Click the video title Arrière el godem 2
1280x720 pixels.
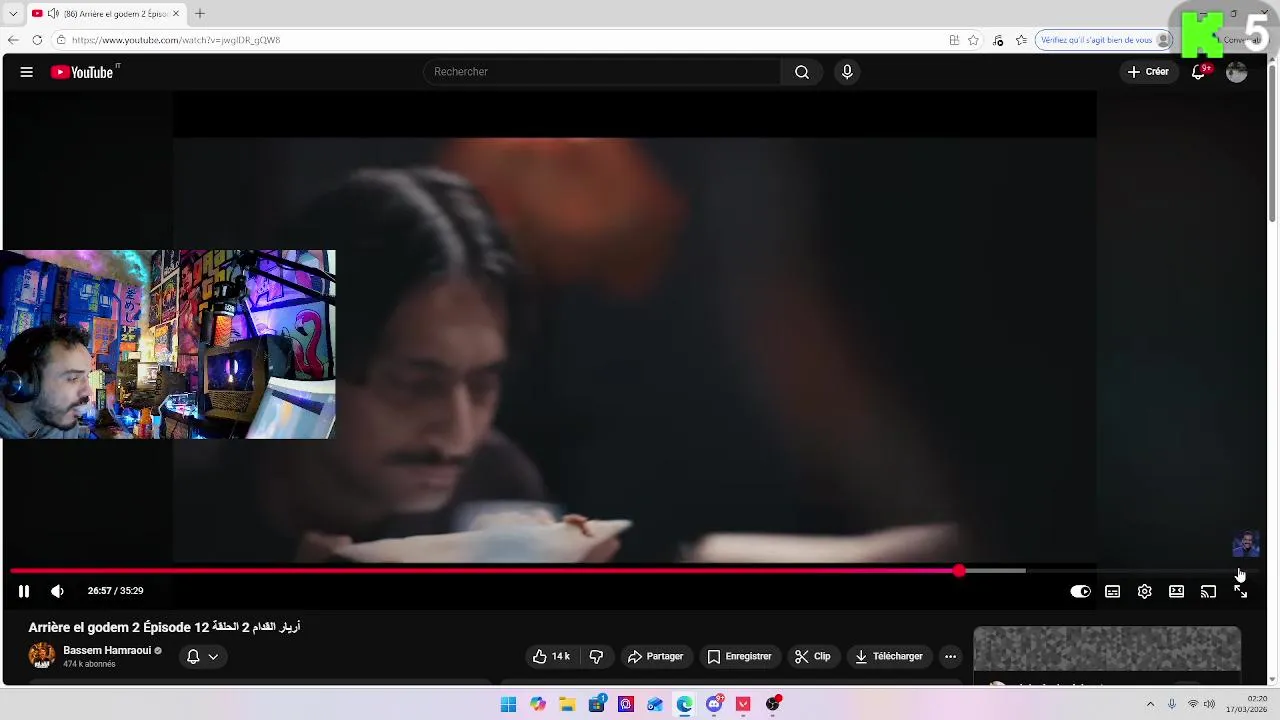coord(164,627)
